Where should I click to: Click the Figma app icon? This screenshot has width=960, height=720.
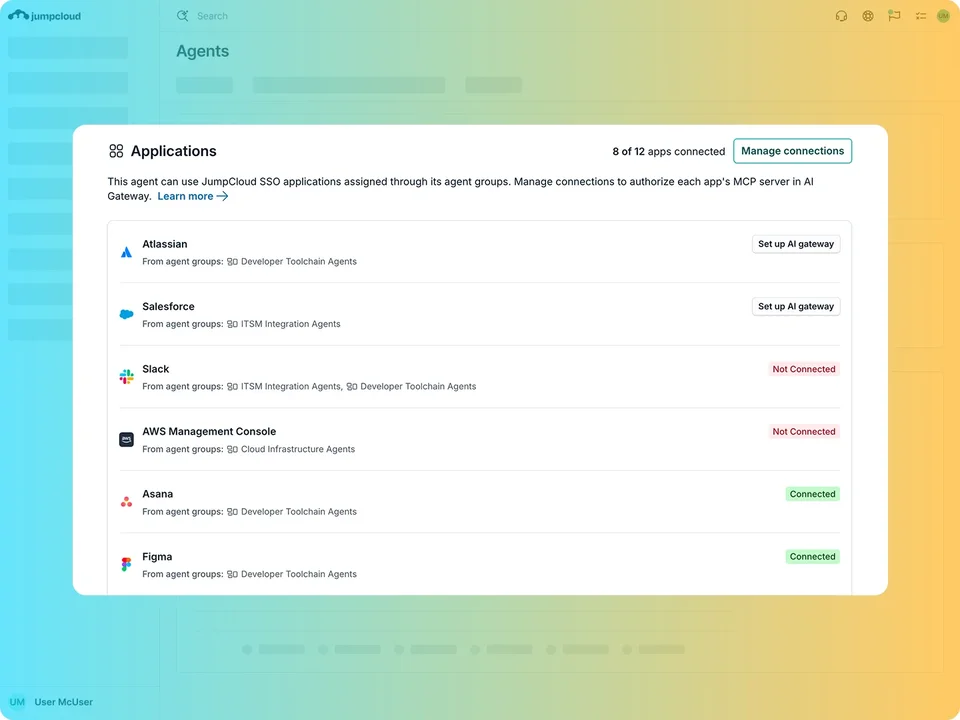tap(126, 564)
